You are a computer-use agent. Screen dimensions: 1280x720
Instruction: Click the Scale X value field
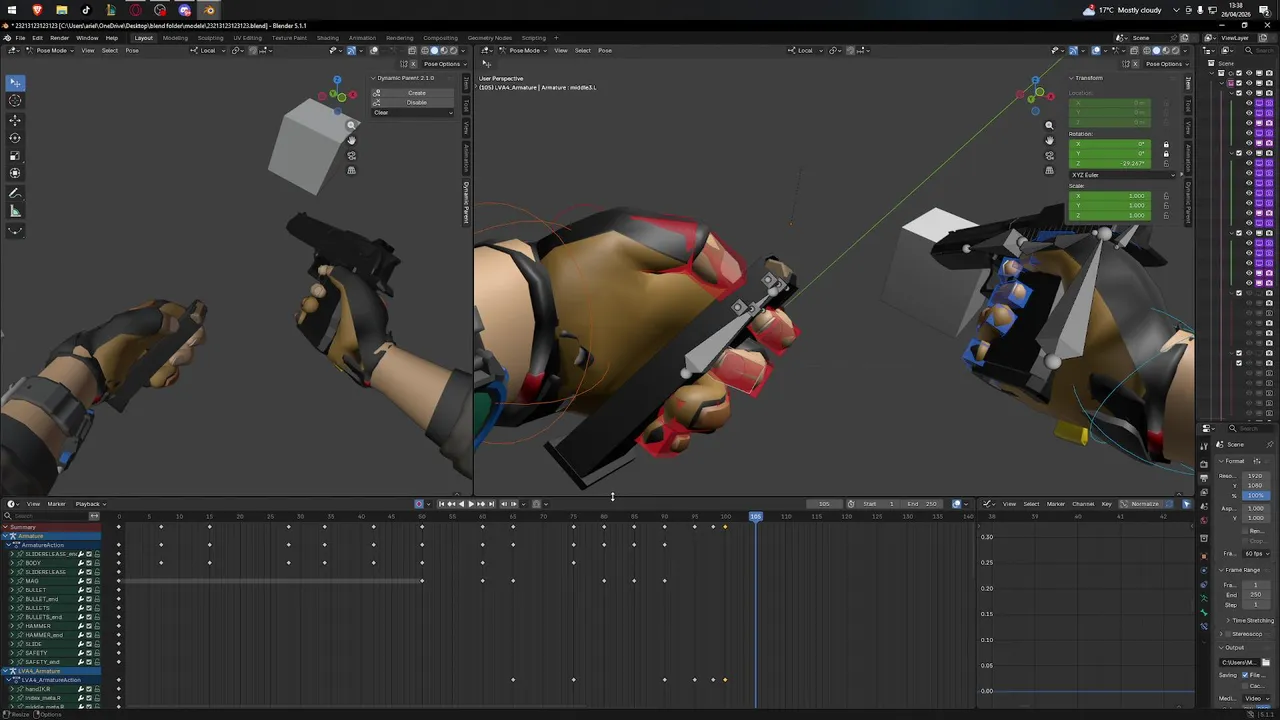[1110, 196]
